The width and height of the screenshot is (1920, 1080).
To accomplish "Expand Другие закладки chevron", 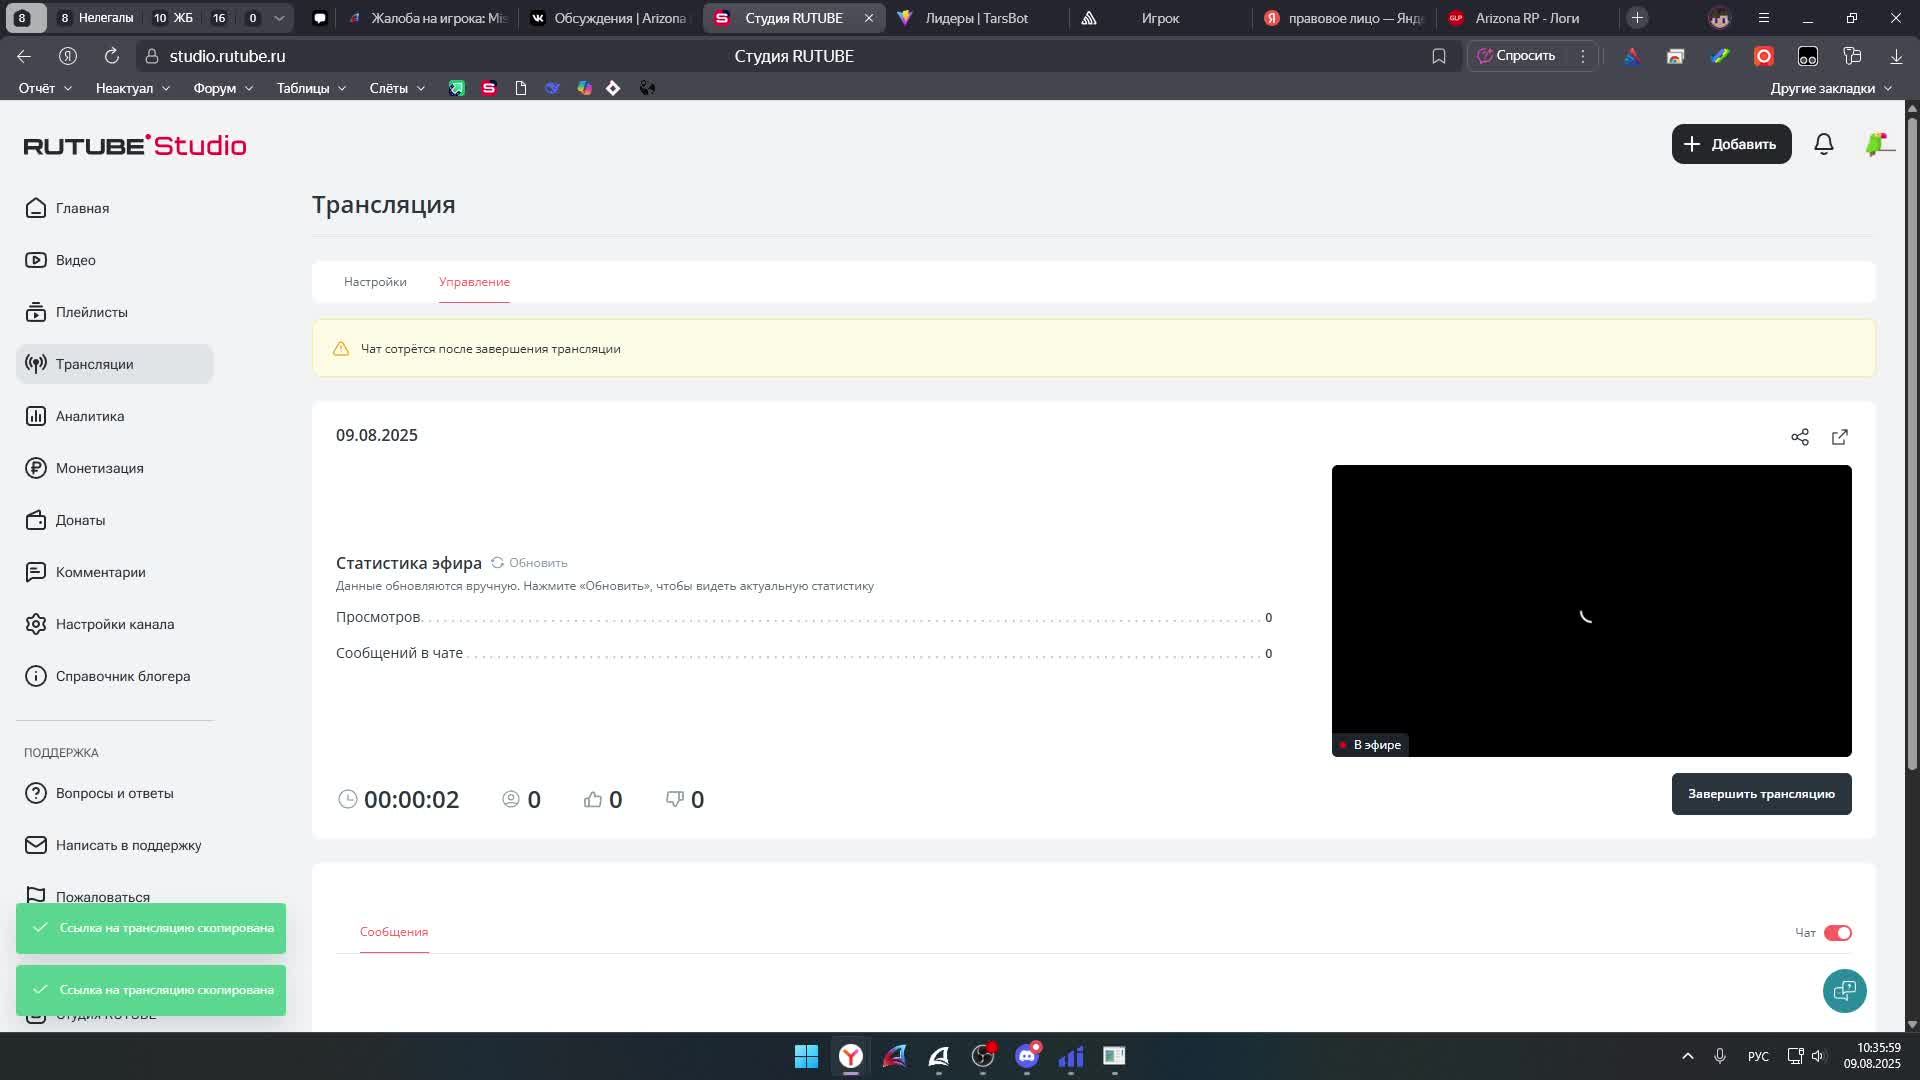I will [1888, 88].
